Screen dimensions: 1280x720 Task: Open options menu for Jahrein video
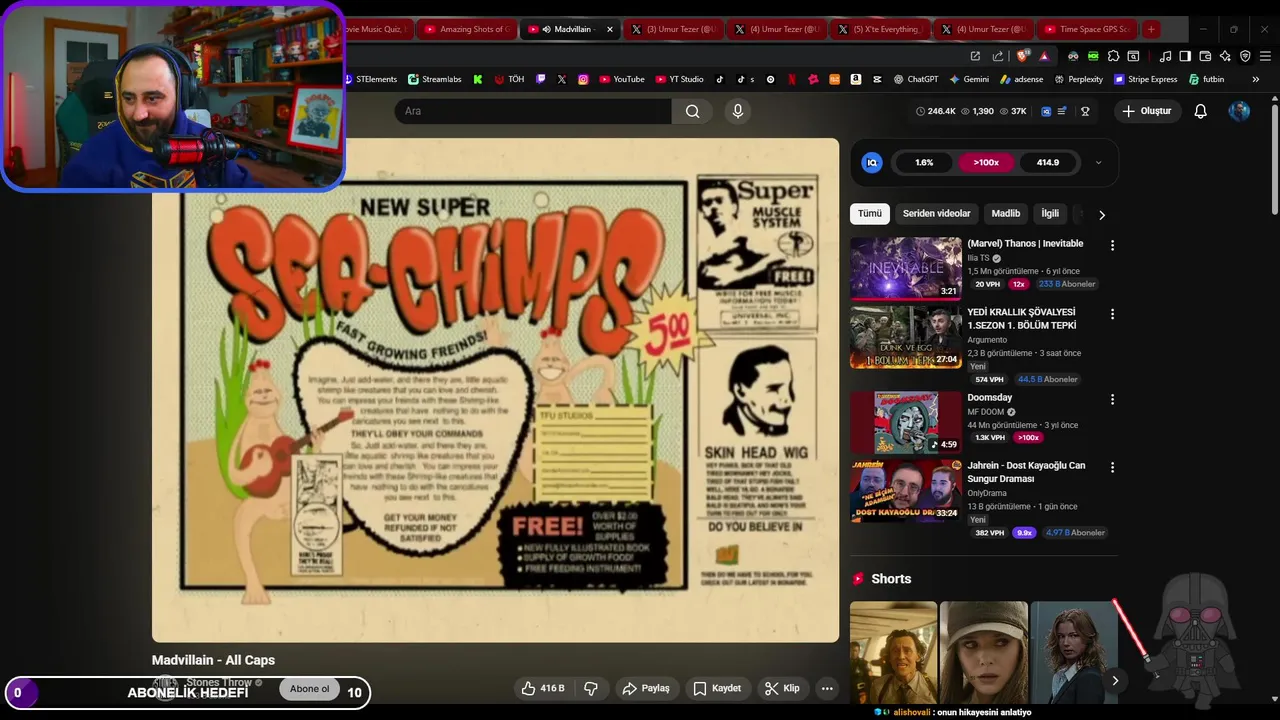(x=1112, y=467)
